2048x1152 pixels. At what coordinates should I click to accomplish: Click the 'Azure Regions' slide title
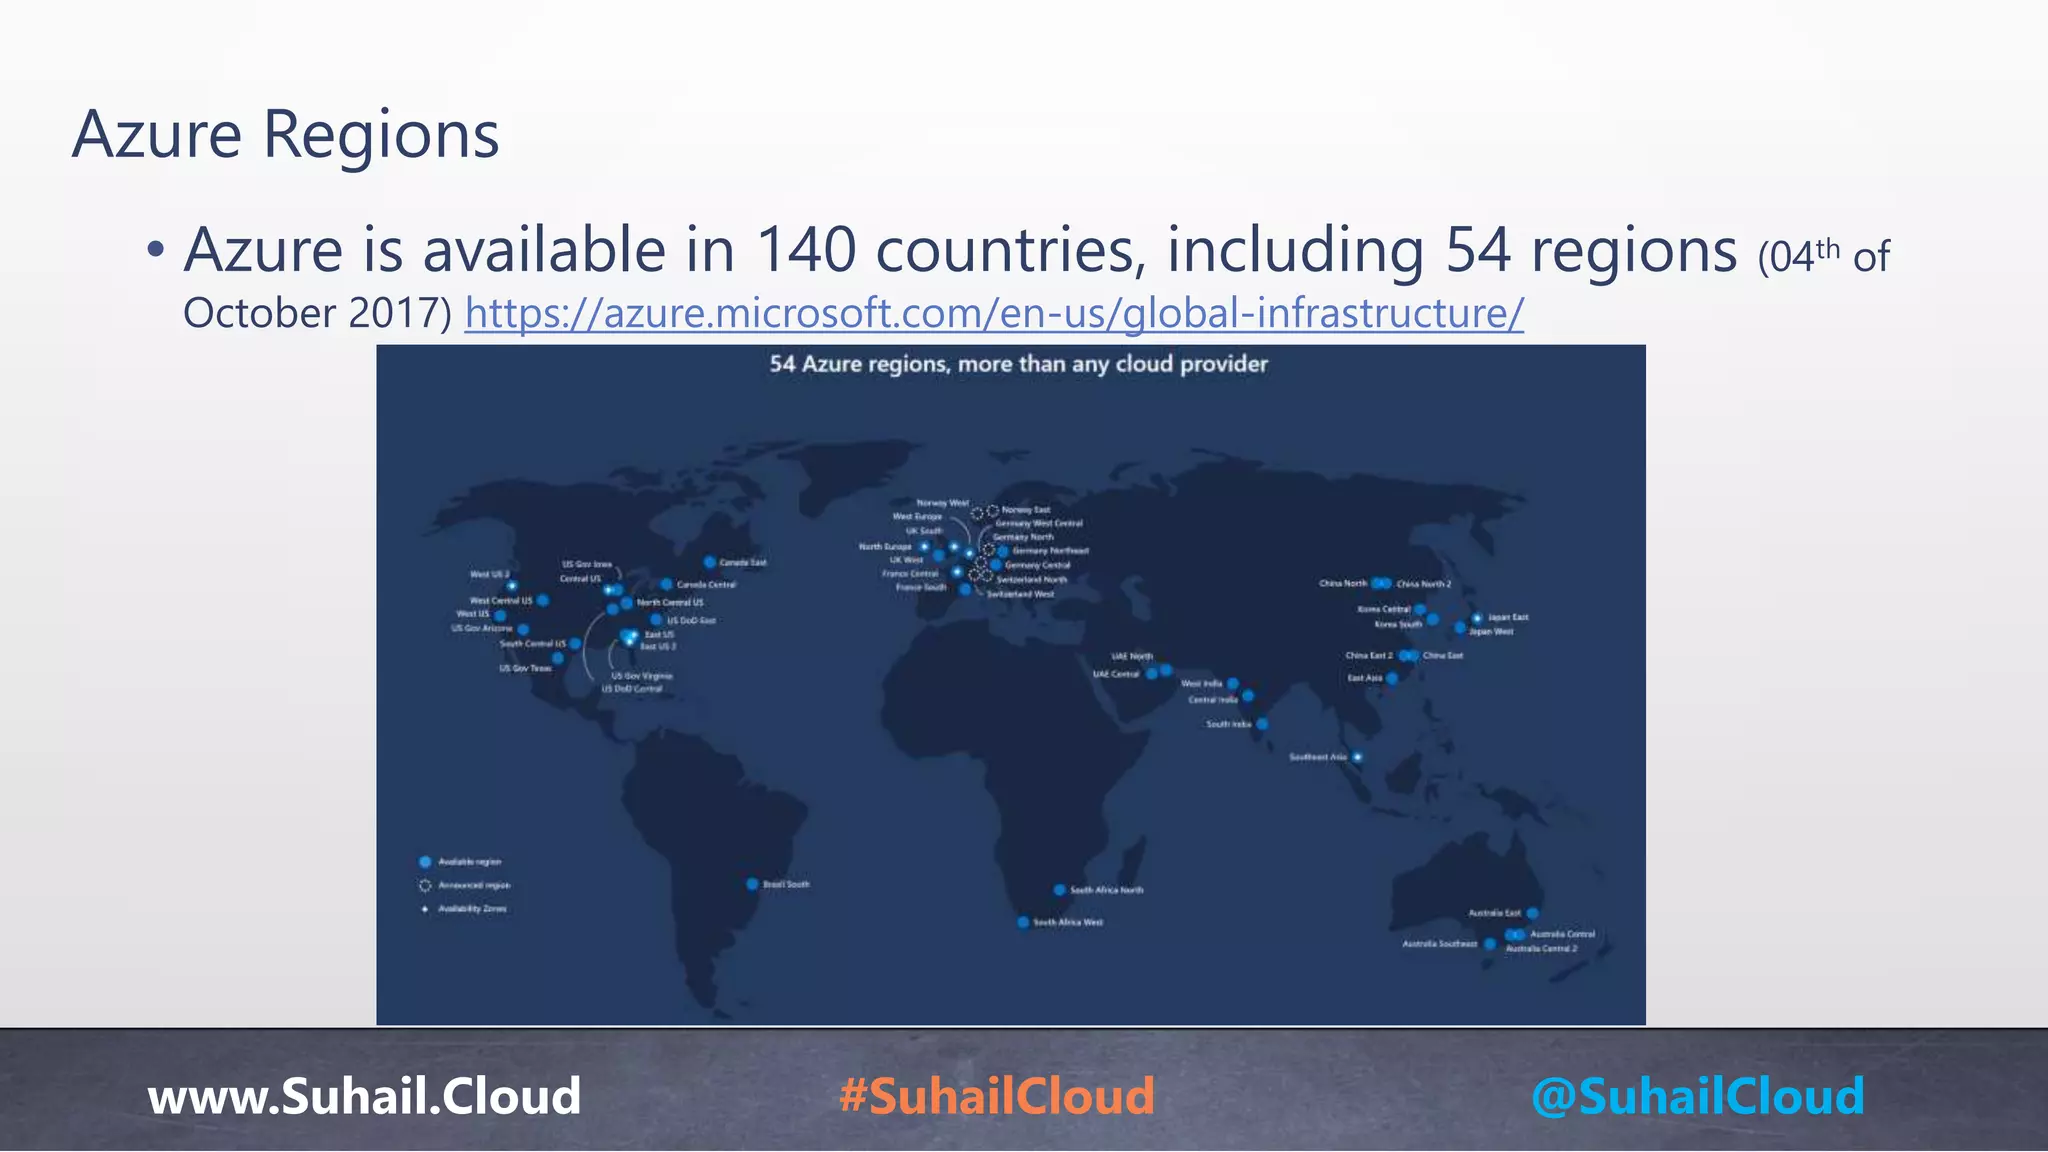coord(286,134)
